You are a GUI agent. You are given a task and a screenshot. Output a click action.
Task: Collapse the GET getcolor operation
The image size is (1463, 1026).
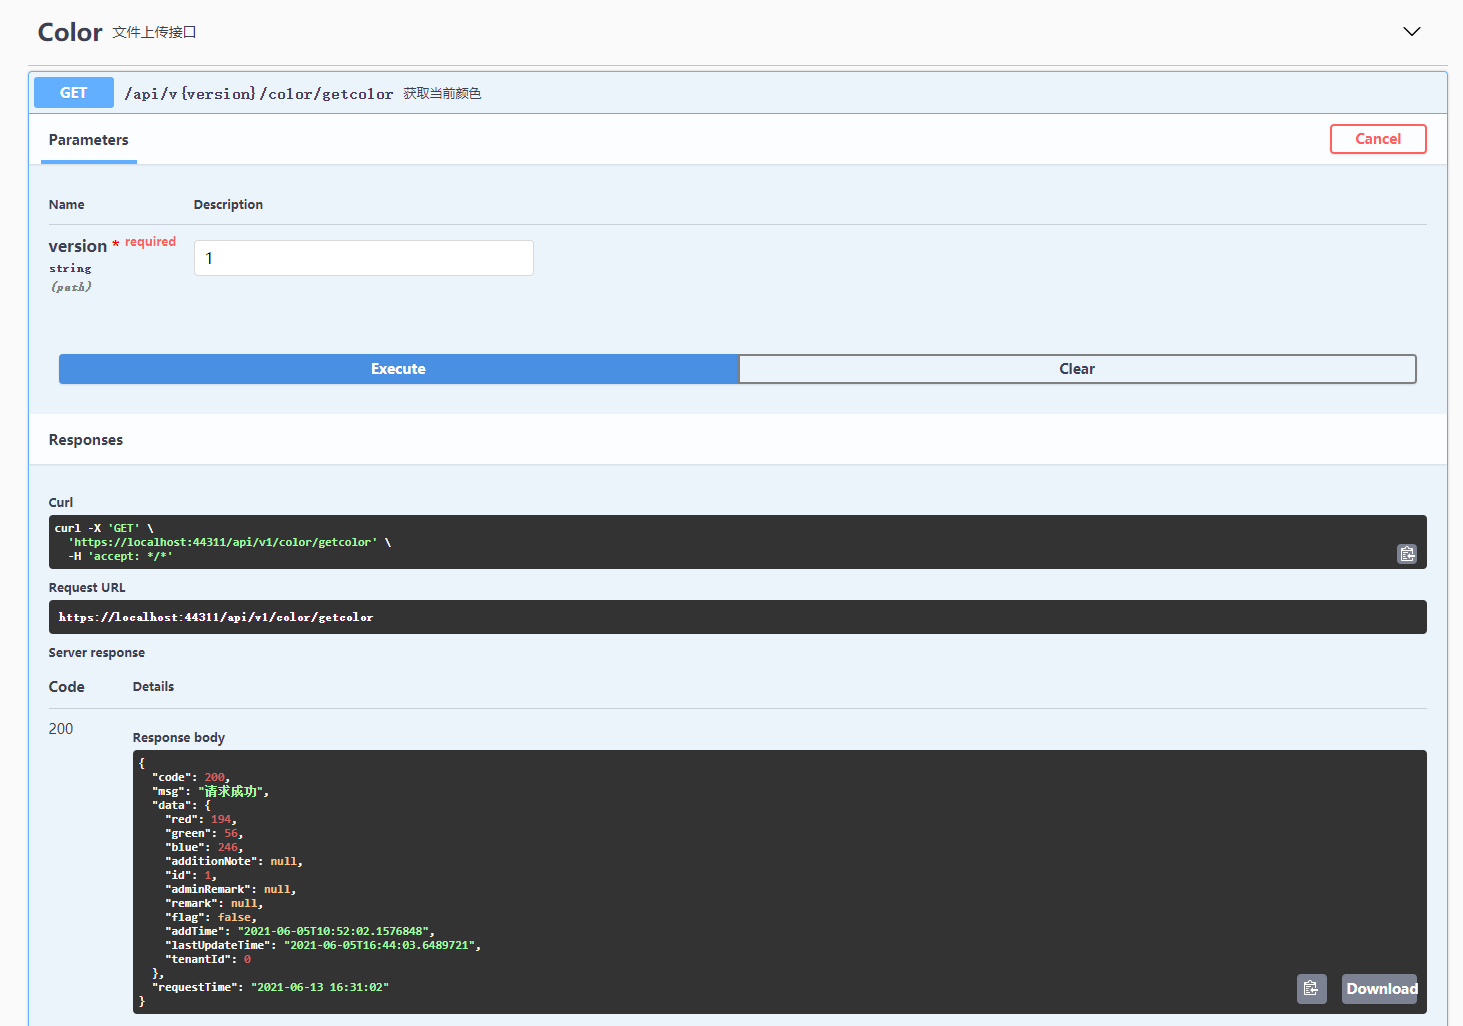tap(737, 93)
